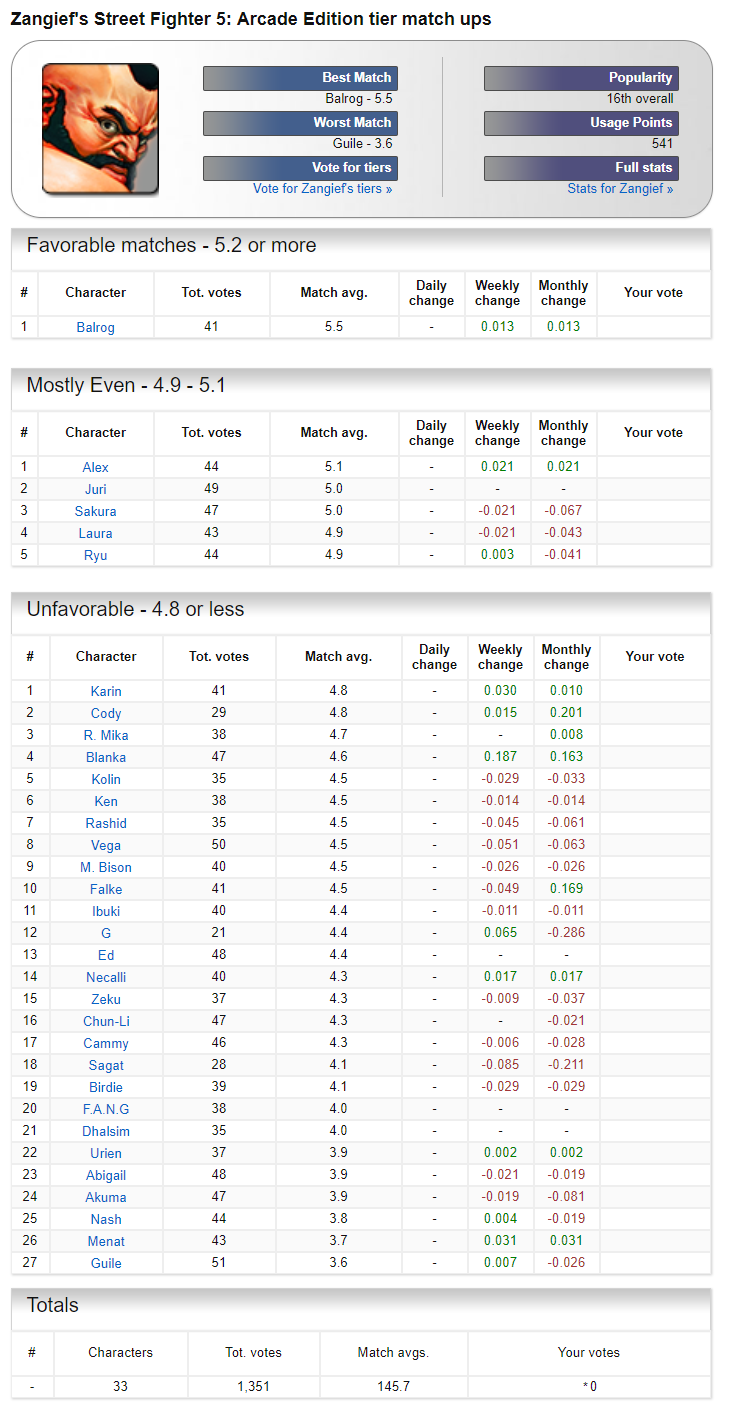Open the M. Bison character link
The width and height of the screenshot is (729, 1409).
click(106, 867)
